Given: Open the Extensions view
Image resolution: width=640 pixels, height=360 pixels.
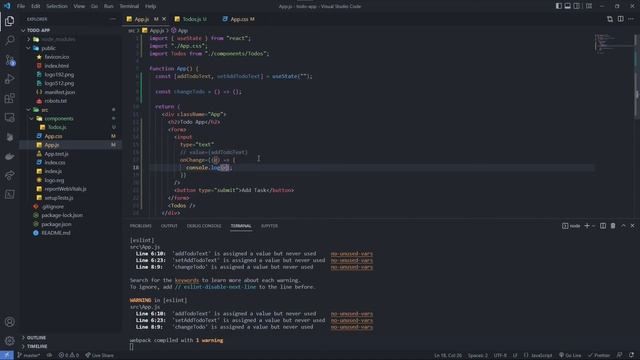Looking at the screenshot, I should (x=9, y=98).
